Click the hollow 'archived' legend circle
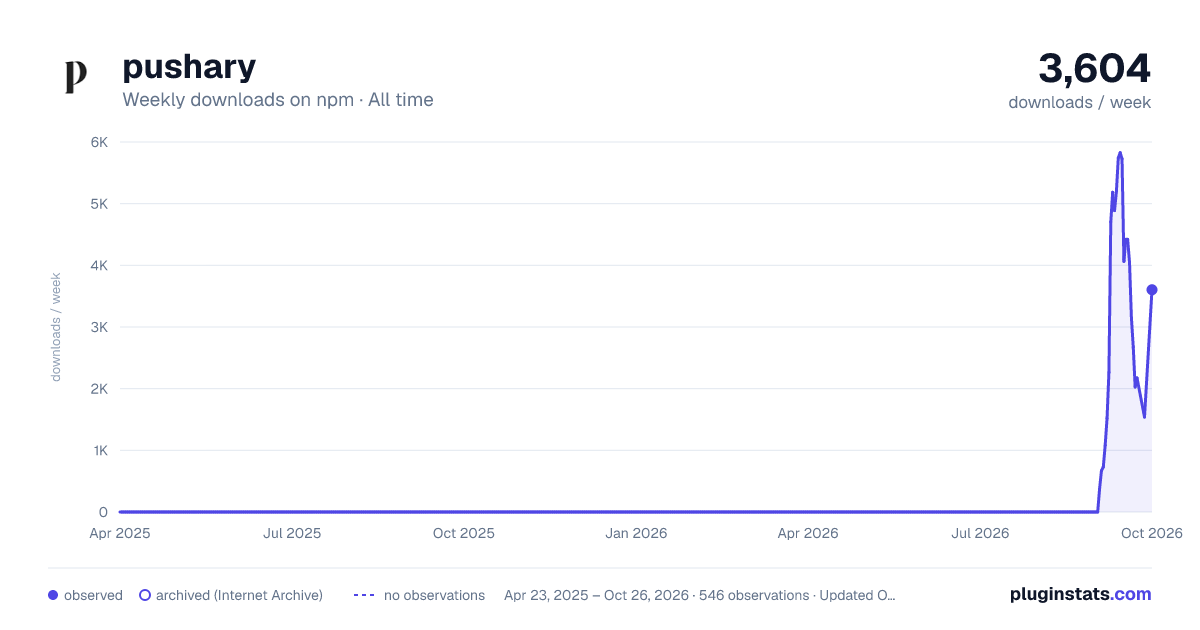The image size is (1200, 630). tap(145, 595)
